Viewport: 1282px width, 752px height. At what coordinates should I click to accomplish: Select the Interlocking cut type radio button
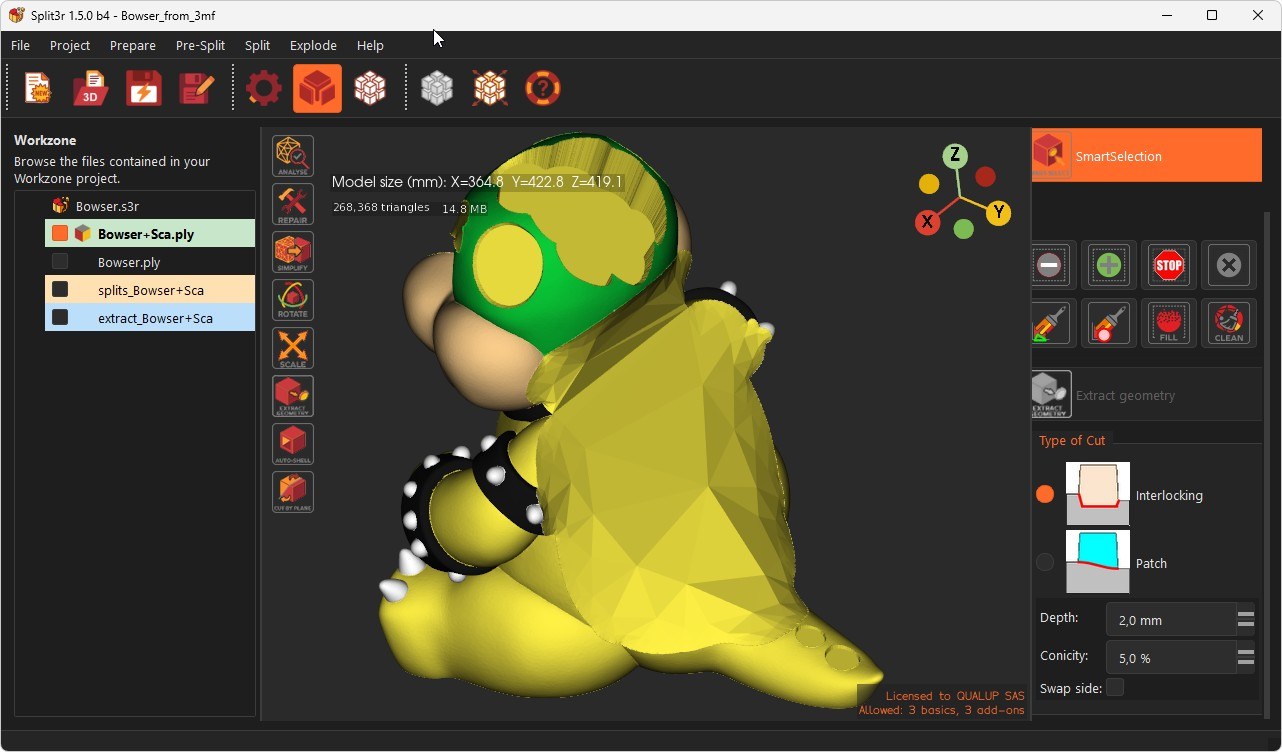click(1045, 494)
